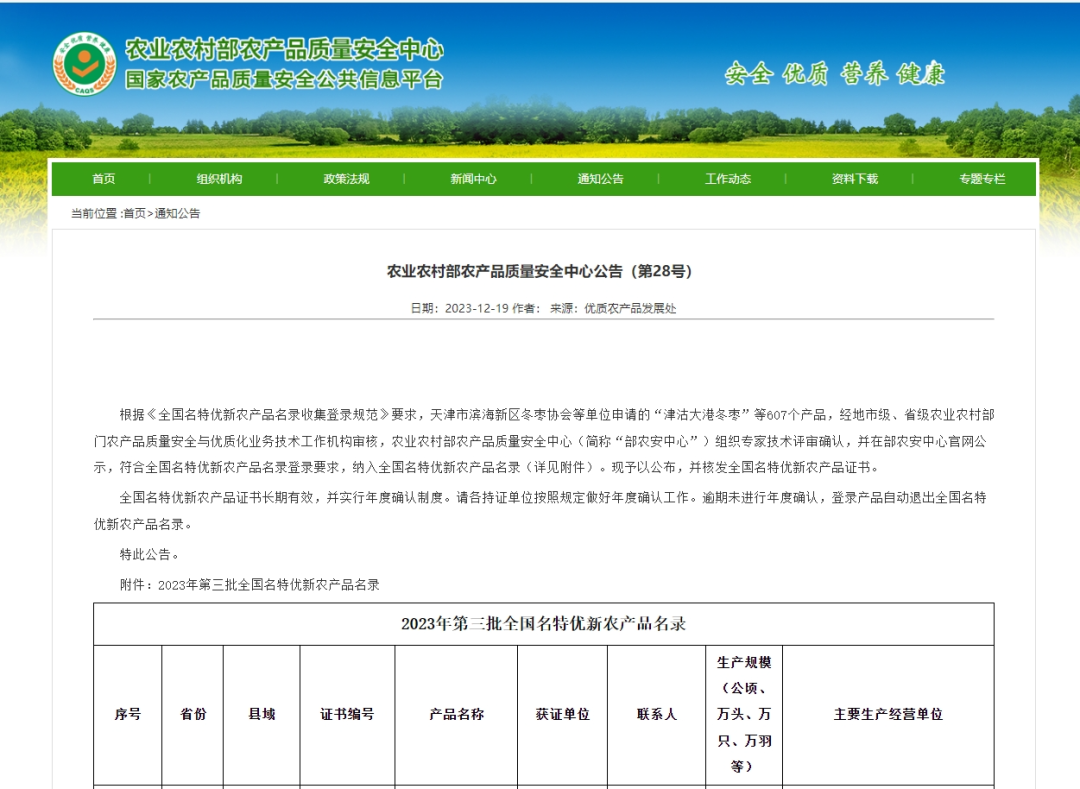This screenshot has width=1080, height=789.
Task: Click the date 2023-12-19 text
Action: point(477,308)
